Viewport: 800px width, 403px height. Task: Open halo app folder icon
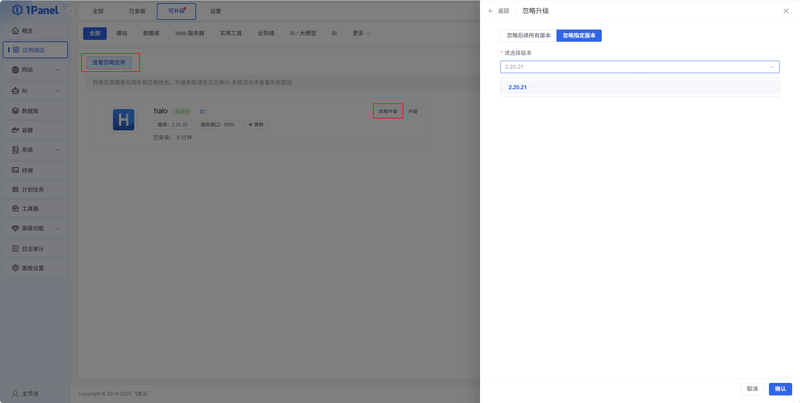tap(203, 111)
